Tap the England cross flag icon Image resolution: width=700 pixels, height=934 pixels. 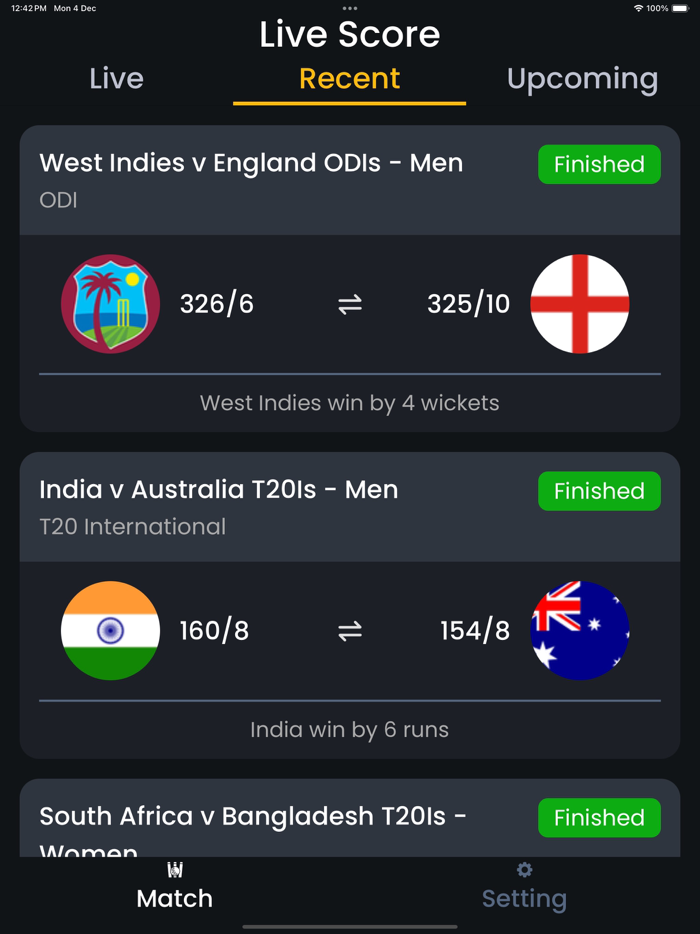pyautogui.click(x=580, y=304)
